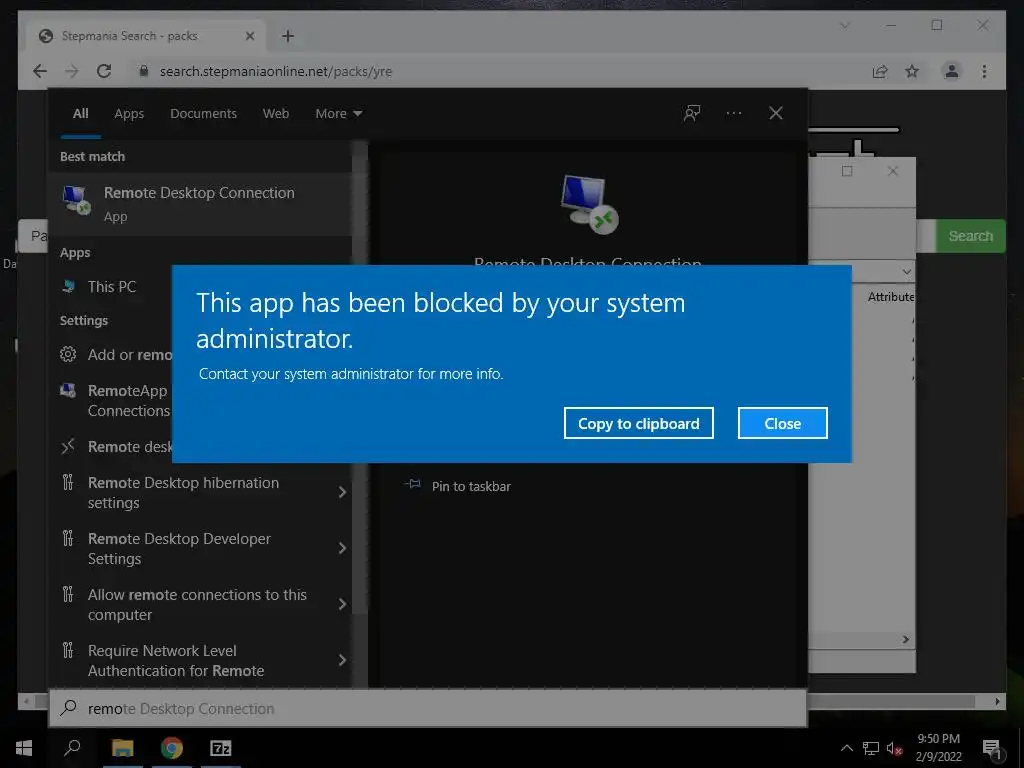Open the Windows Start menu
This screenshot has height=768, width=1024.
(x=24, y=748)
